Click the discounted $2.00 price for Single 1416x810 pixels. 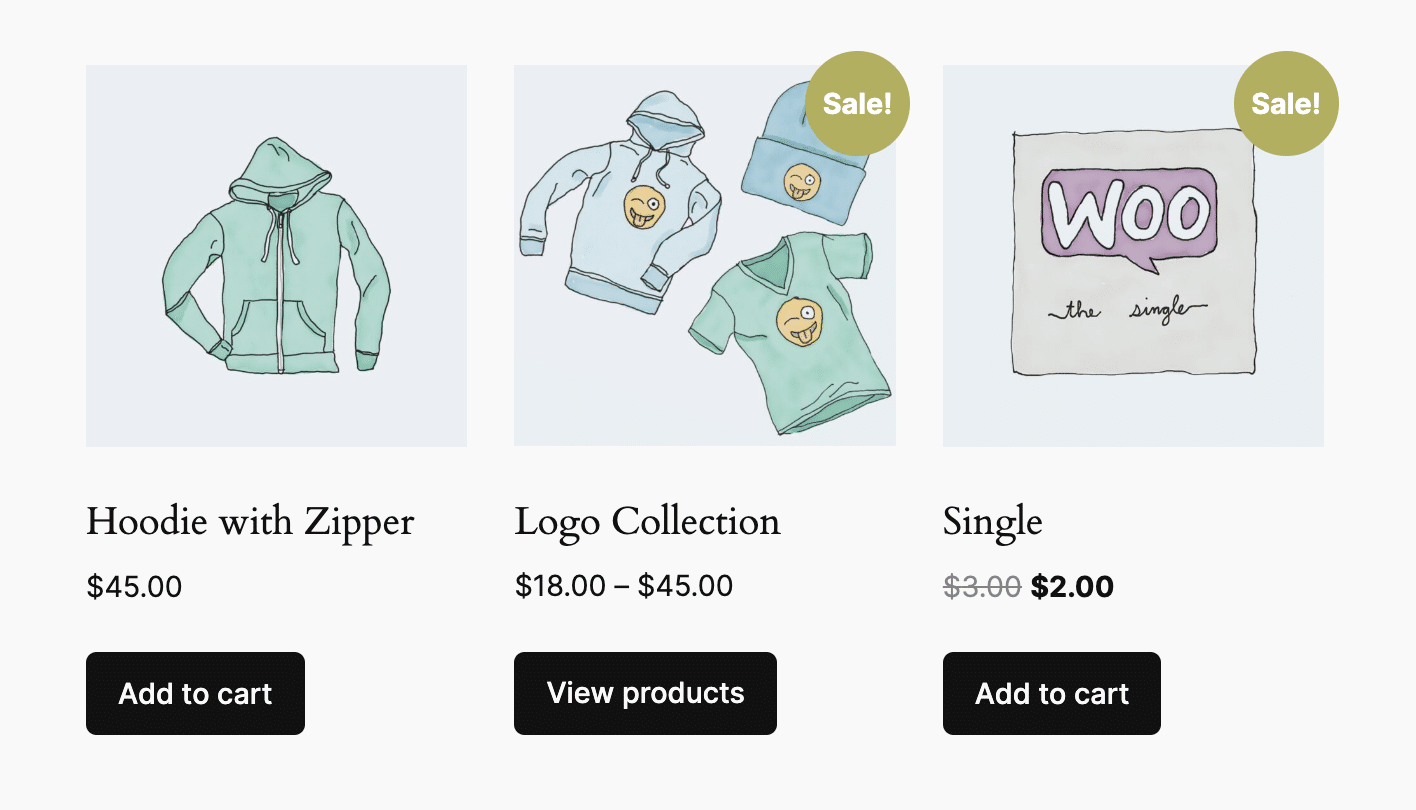click(x=1073, y=586)
